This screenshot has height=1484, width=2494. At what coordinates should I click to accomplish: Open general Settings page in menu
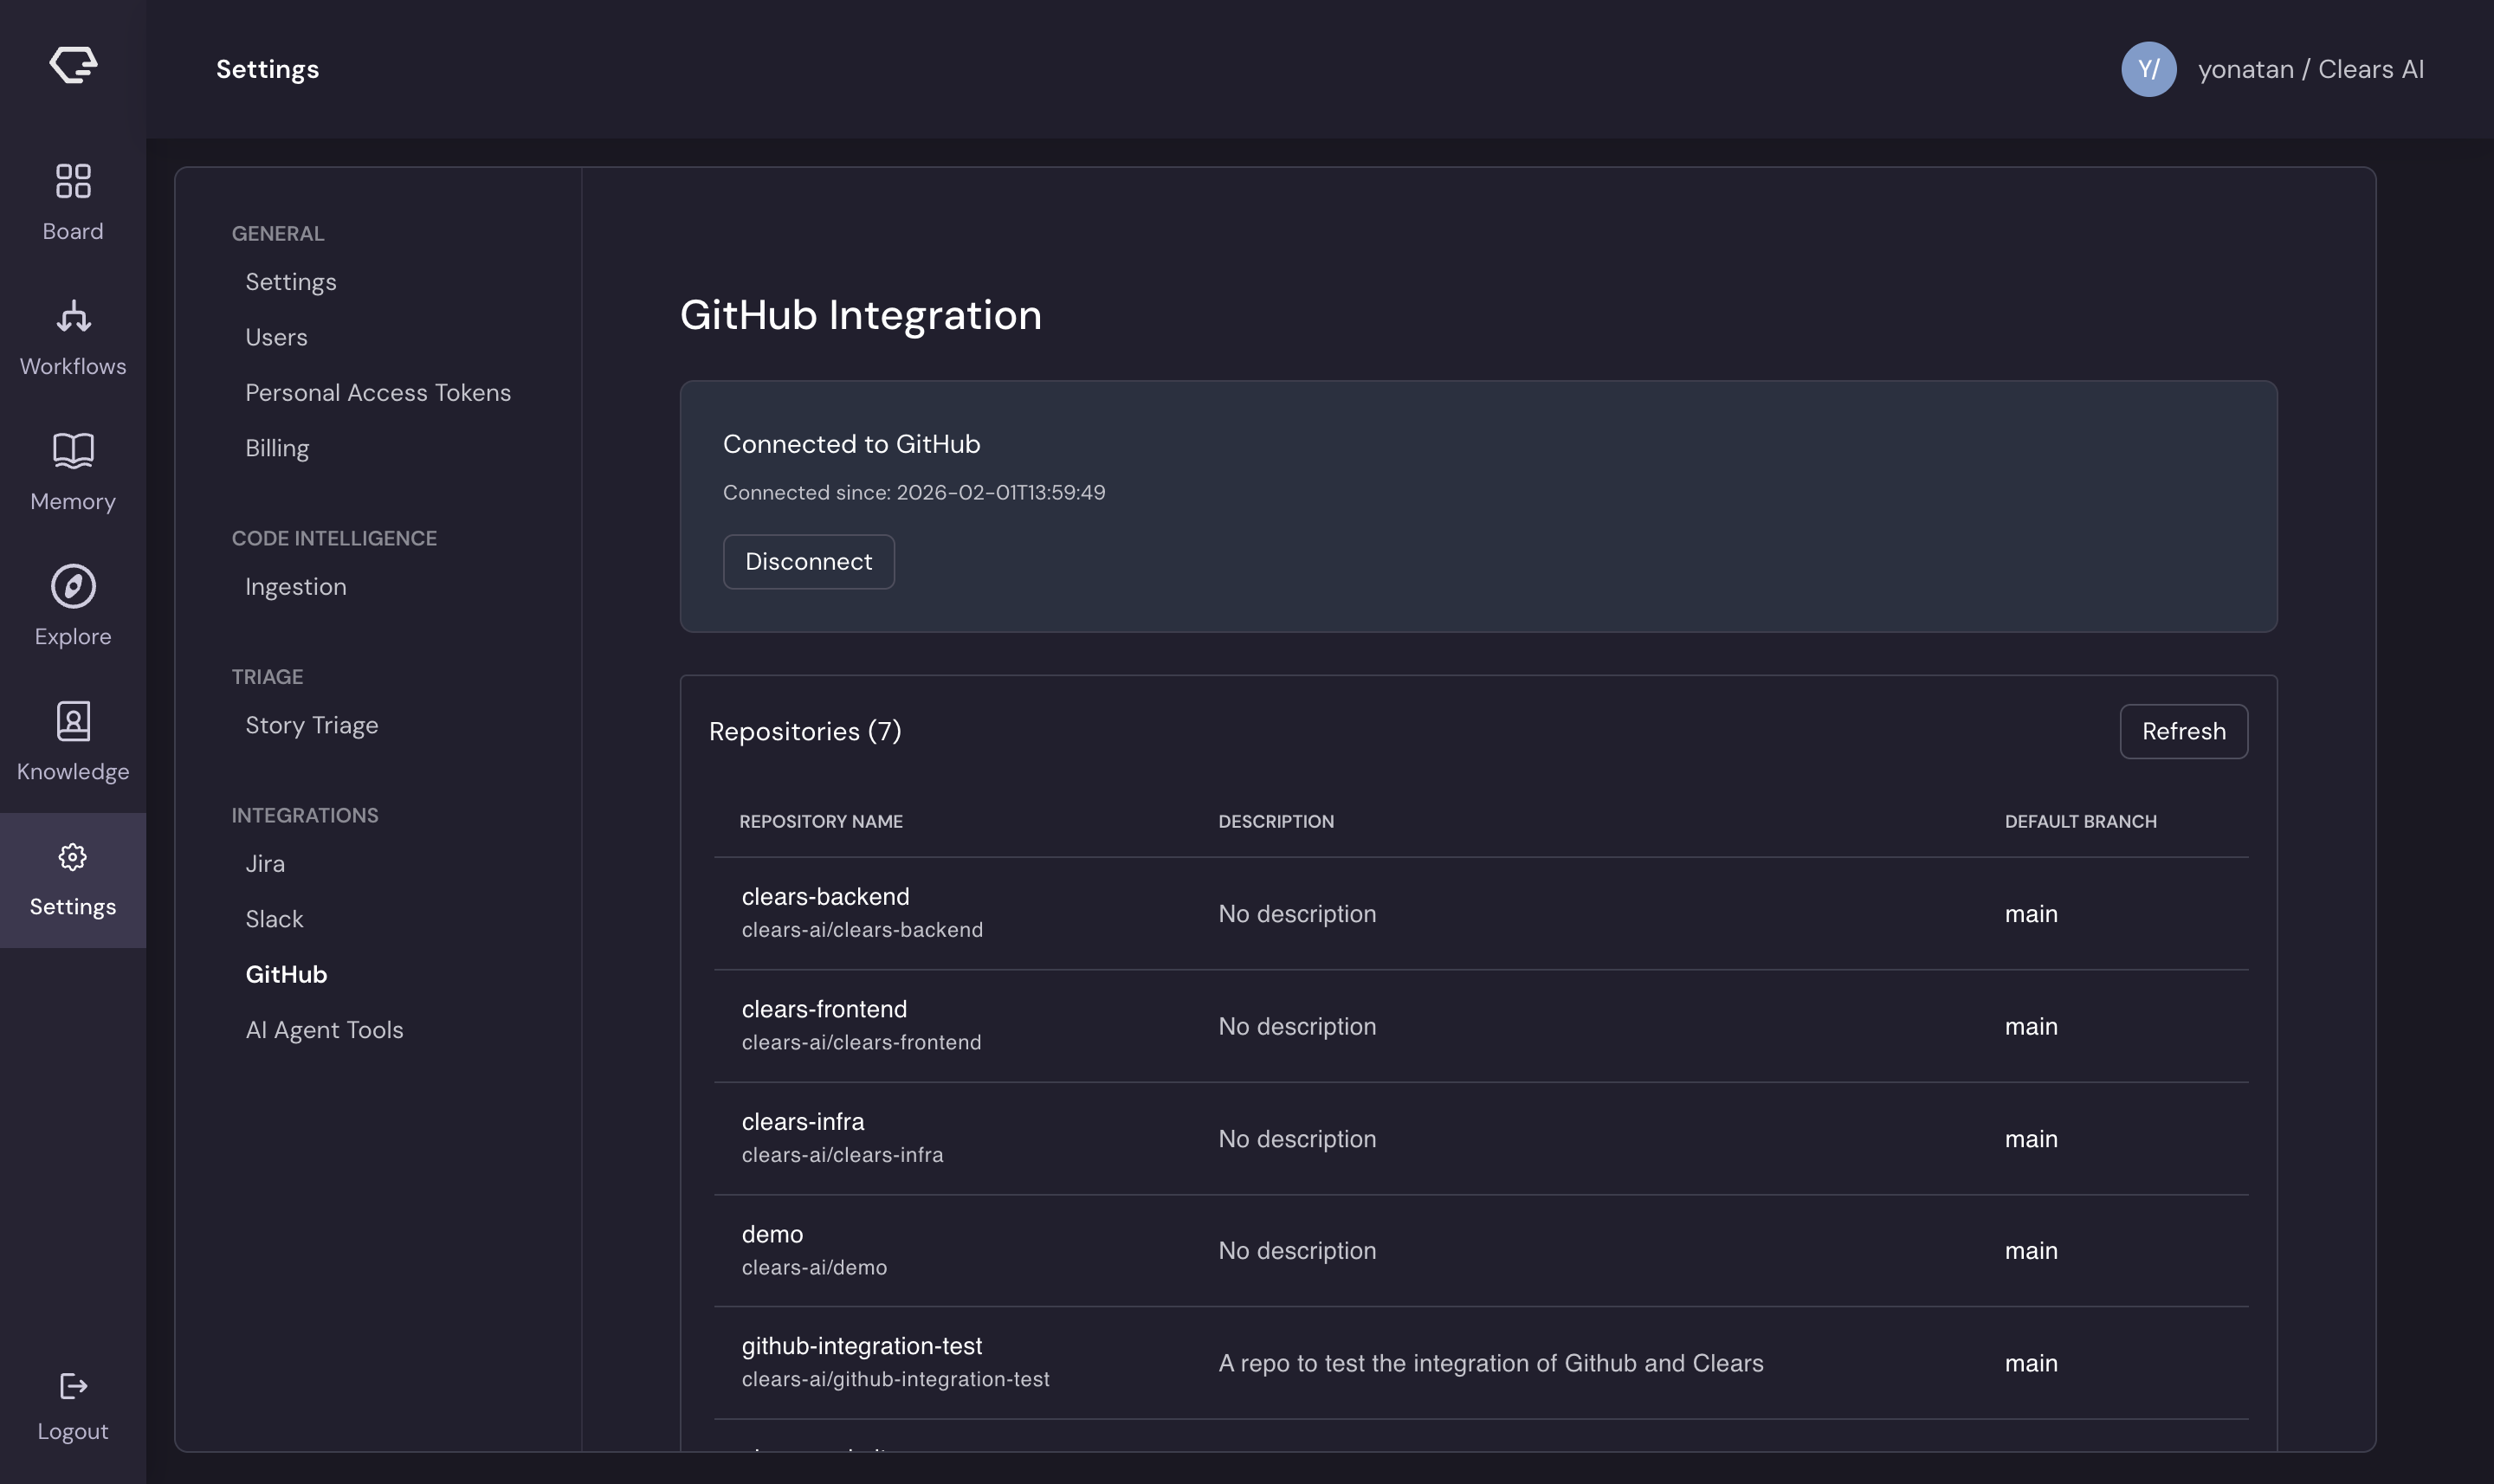pyautogui.click(x=291, y=282)
